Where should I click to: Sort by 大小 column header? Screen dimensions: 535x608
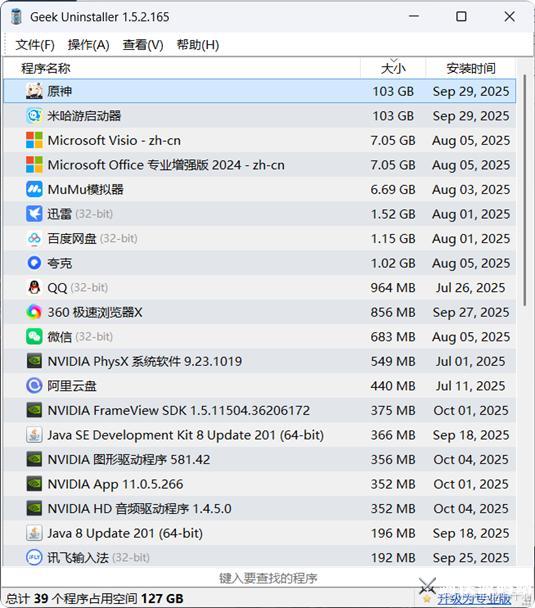[x=393, y=68]
